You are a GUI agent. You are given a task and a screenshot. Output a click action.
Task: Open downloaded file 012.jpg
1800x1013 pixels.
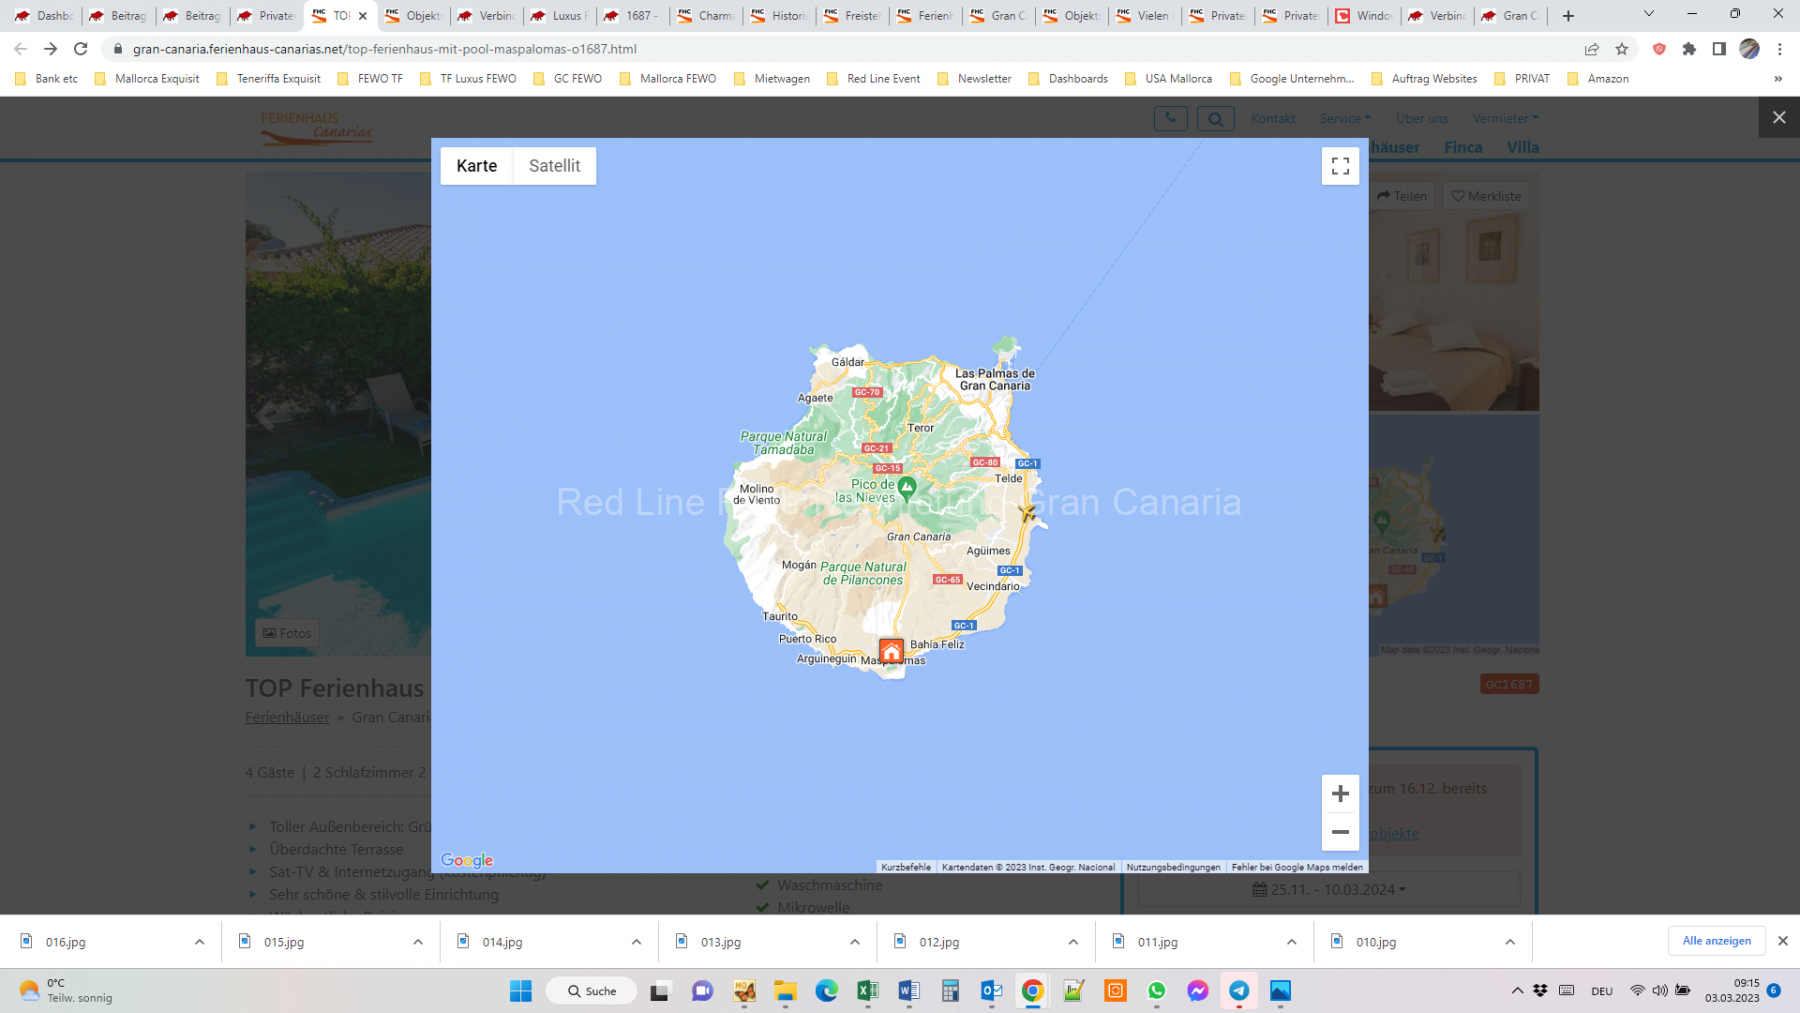tap(939, 942)
